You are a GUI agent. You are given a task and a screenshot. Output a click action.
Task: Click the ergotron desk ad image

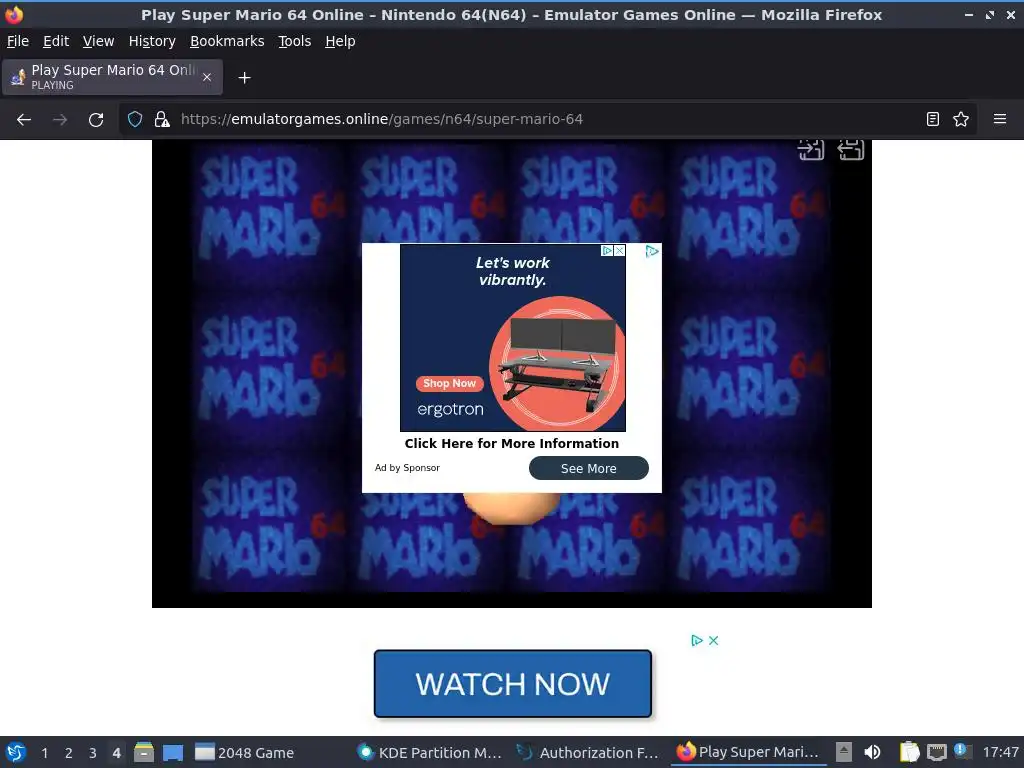(x=513, y=338)
